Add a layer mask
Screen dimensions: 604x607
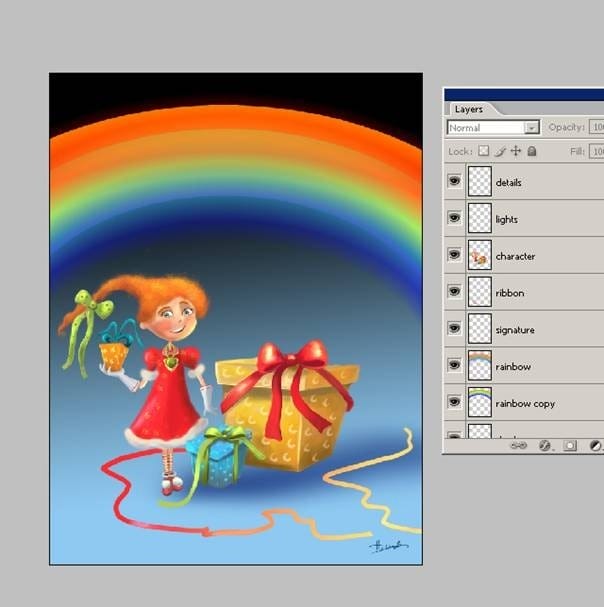(x=570, y=446)
